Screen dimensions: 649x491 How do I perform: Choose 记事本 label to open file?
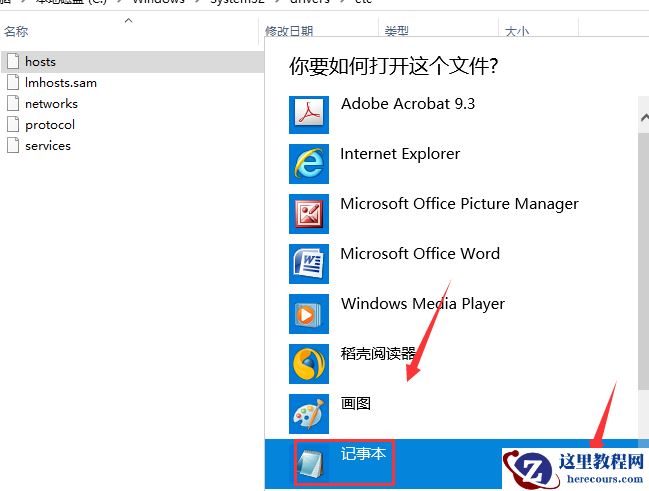point(363,453)
